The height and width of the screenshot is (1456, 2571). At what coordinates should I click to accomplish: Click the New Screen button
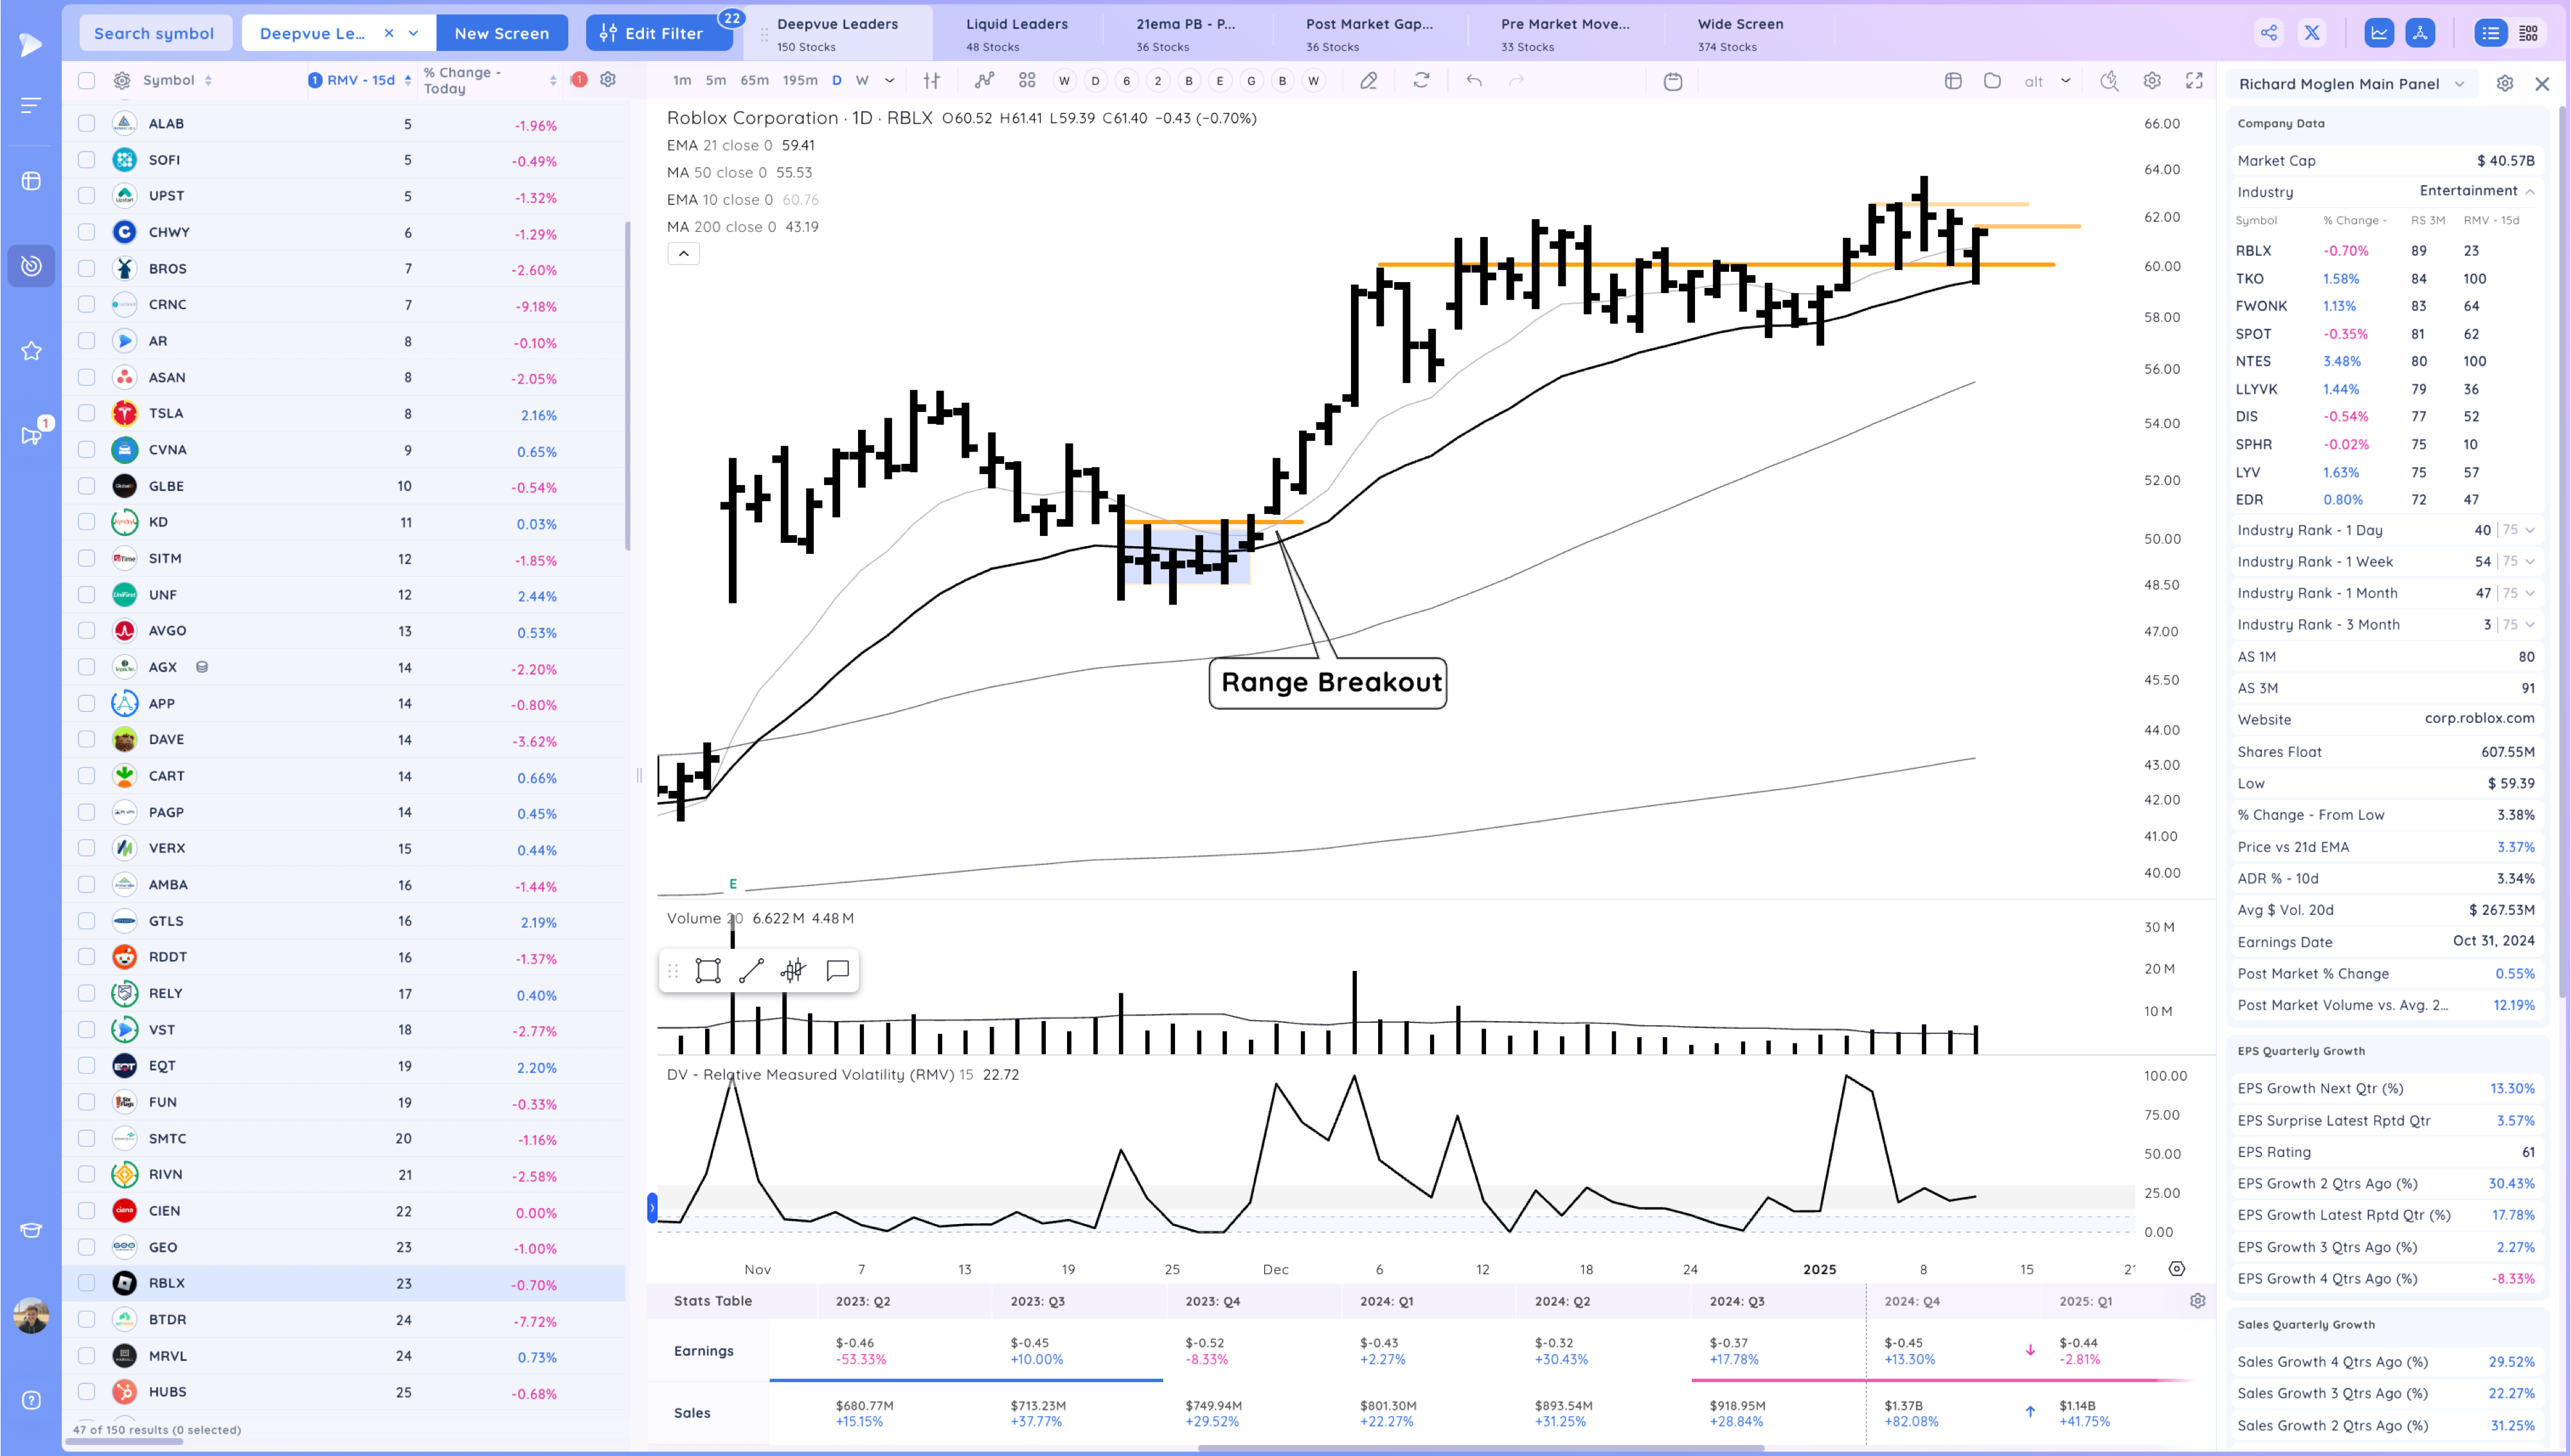[502, 33]
